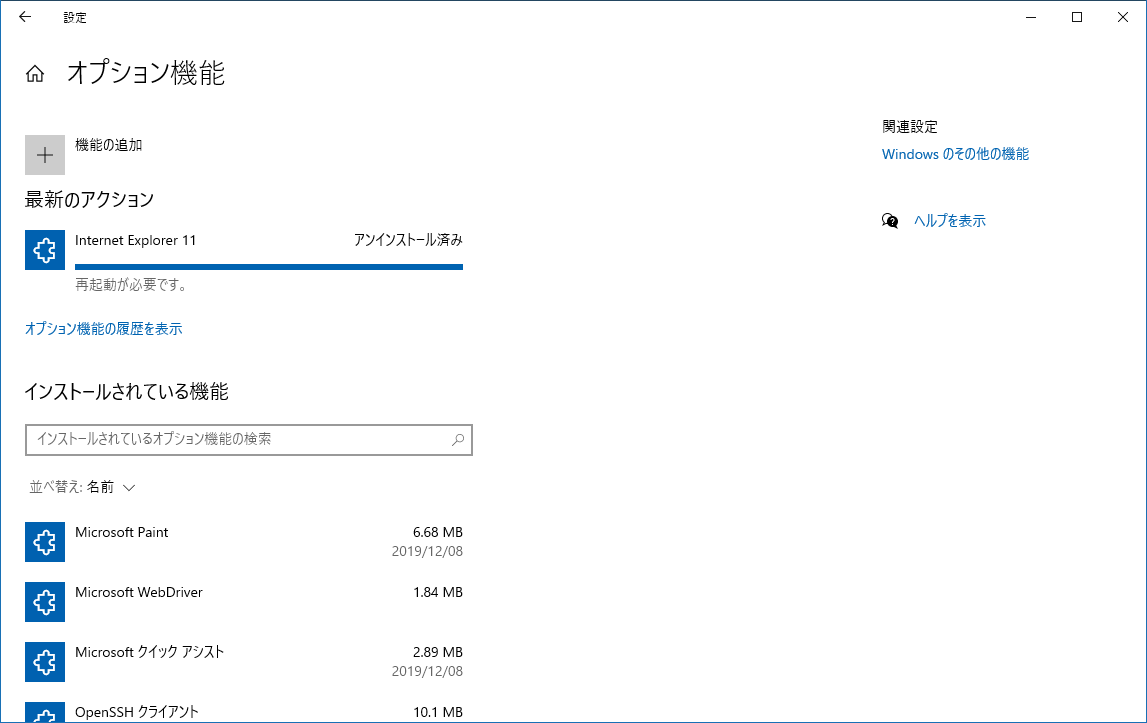Click the Internet Explorer 11 puzzle icon
Viewport: 1147px width, 723px height.
click(45, 250)
